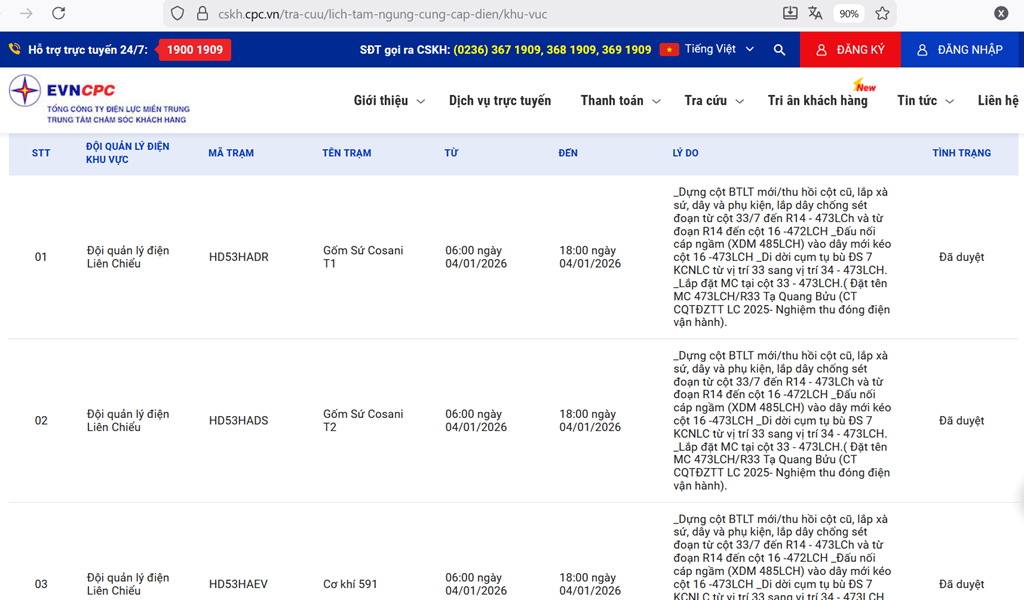Open the Tin tức menu
1024x600 pixels.
click(x=925, y=101)
